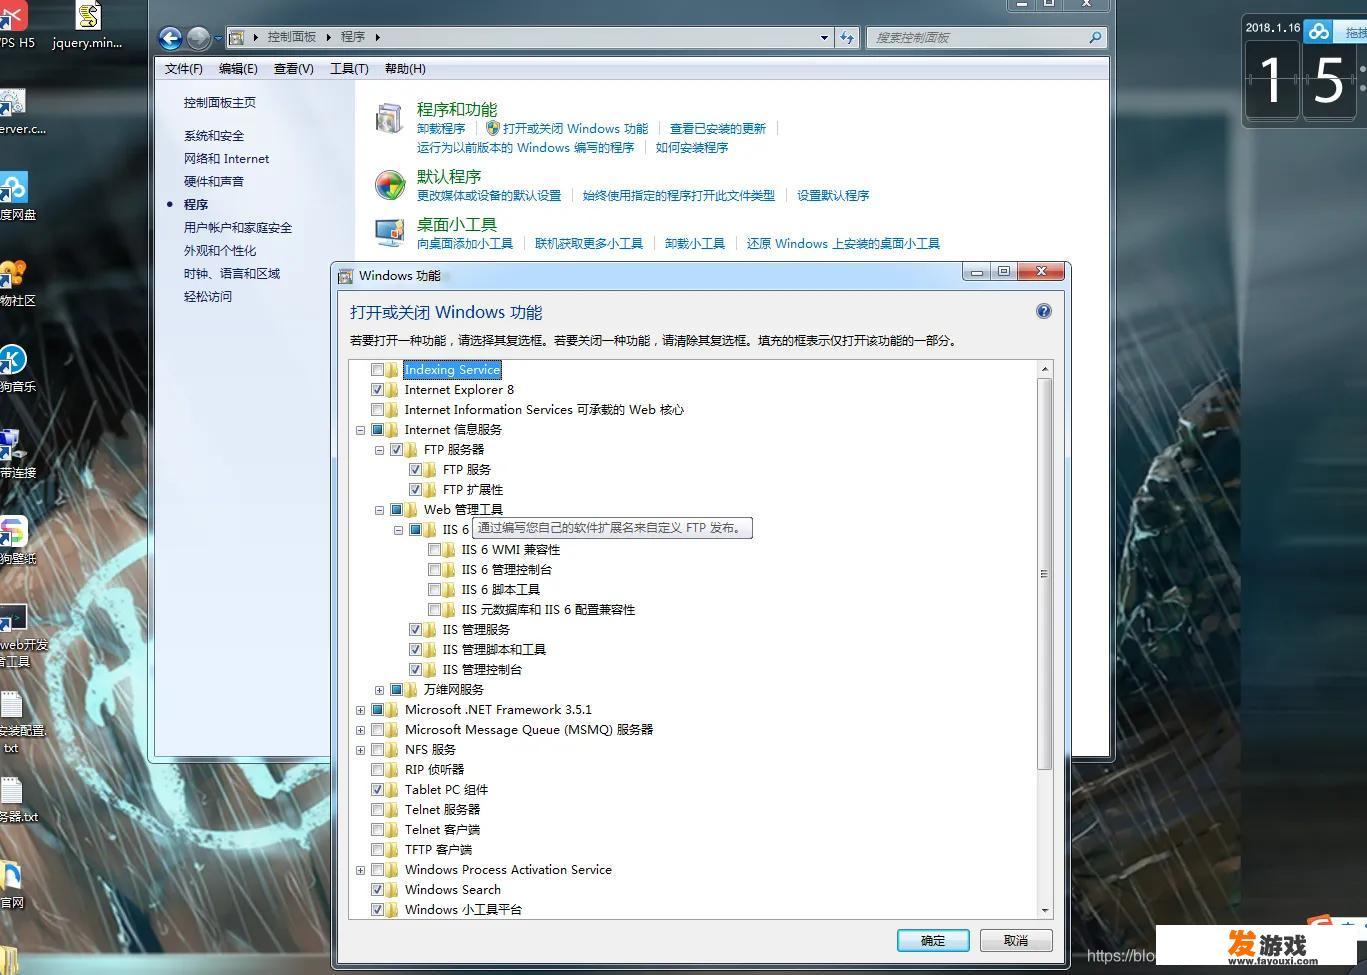This screenshot has height=975, width=1367.
Task: Select the IIS 管理脚本和工具 row text
Action: coord(494,650)
